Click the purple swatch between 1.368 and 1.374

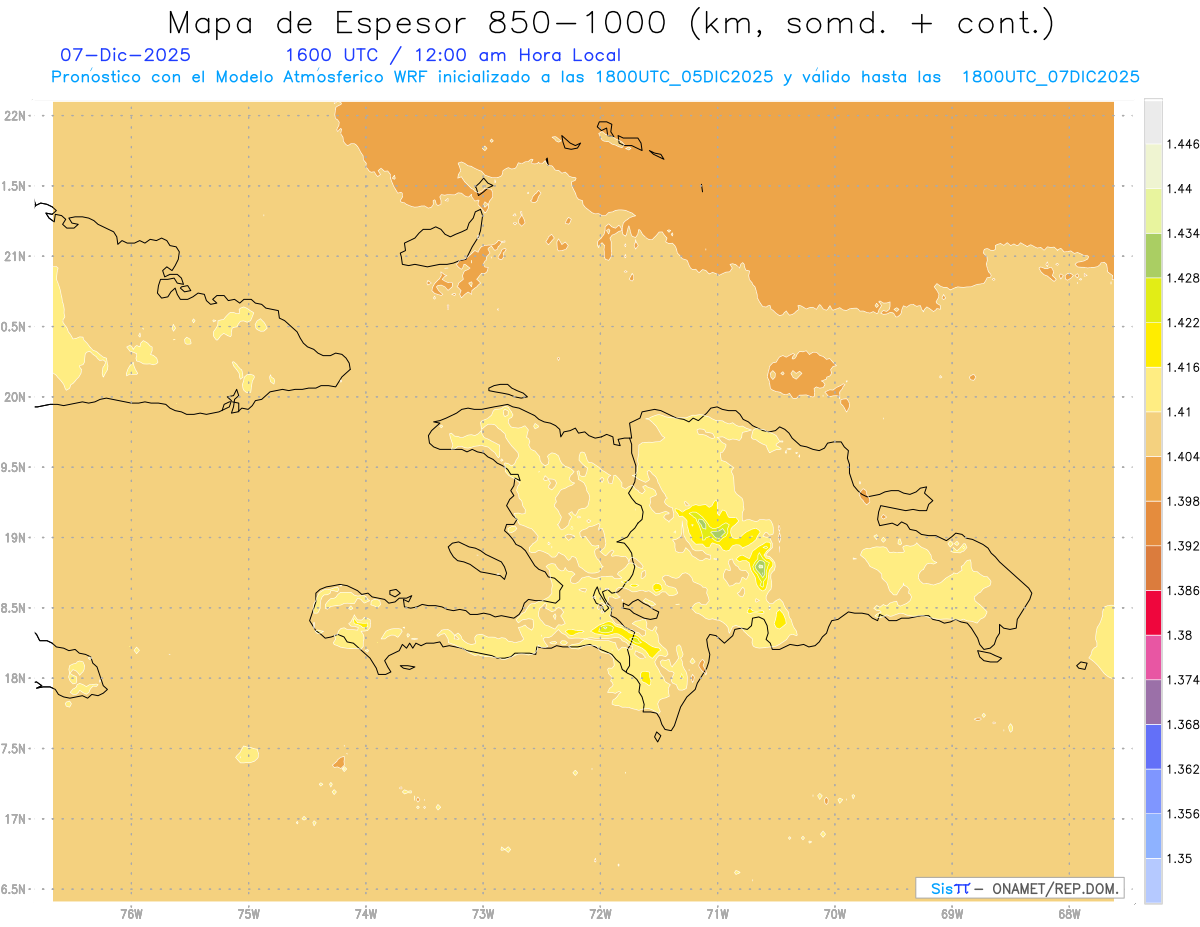tap(1153, 702)
